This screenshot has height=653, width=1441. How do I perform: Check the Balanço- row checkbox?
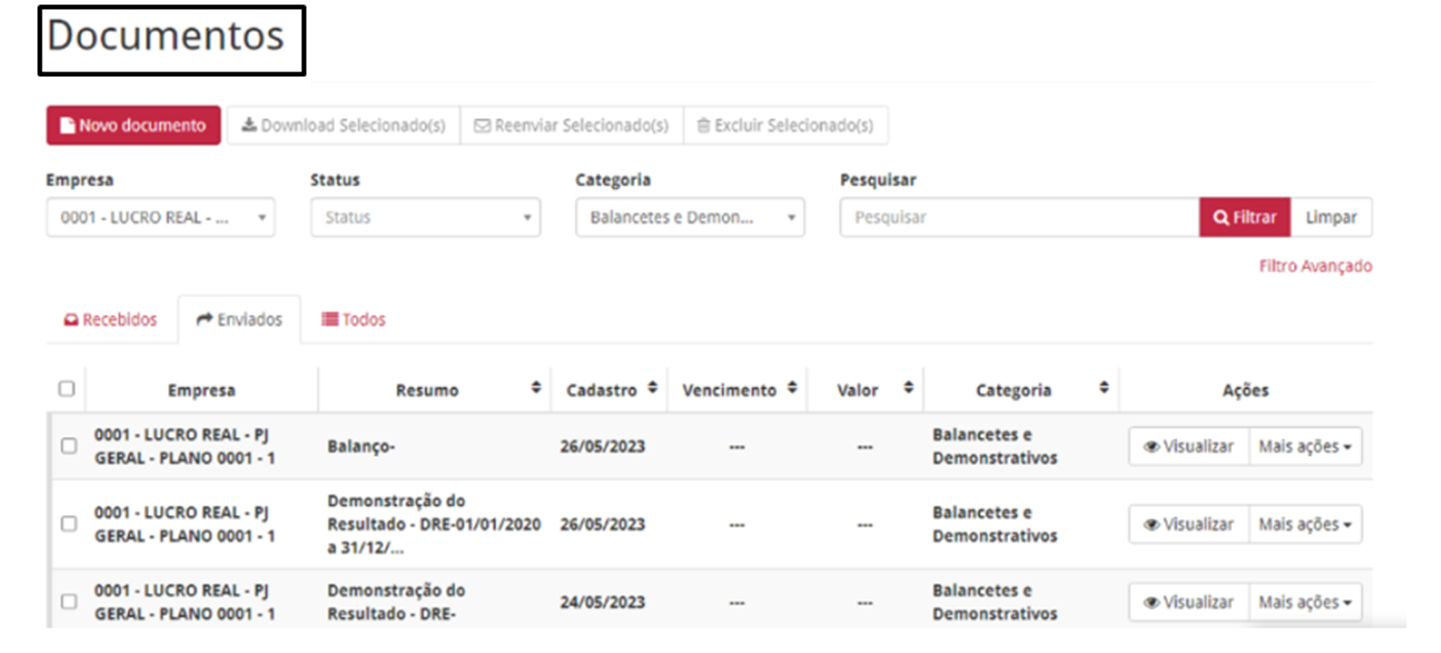pyautogui.click(x=69, y=446)
